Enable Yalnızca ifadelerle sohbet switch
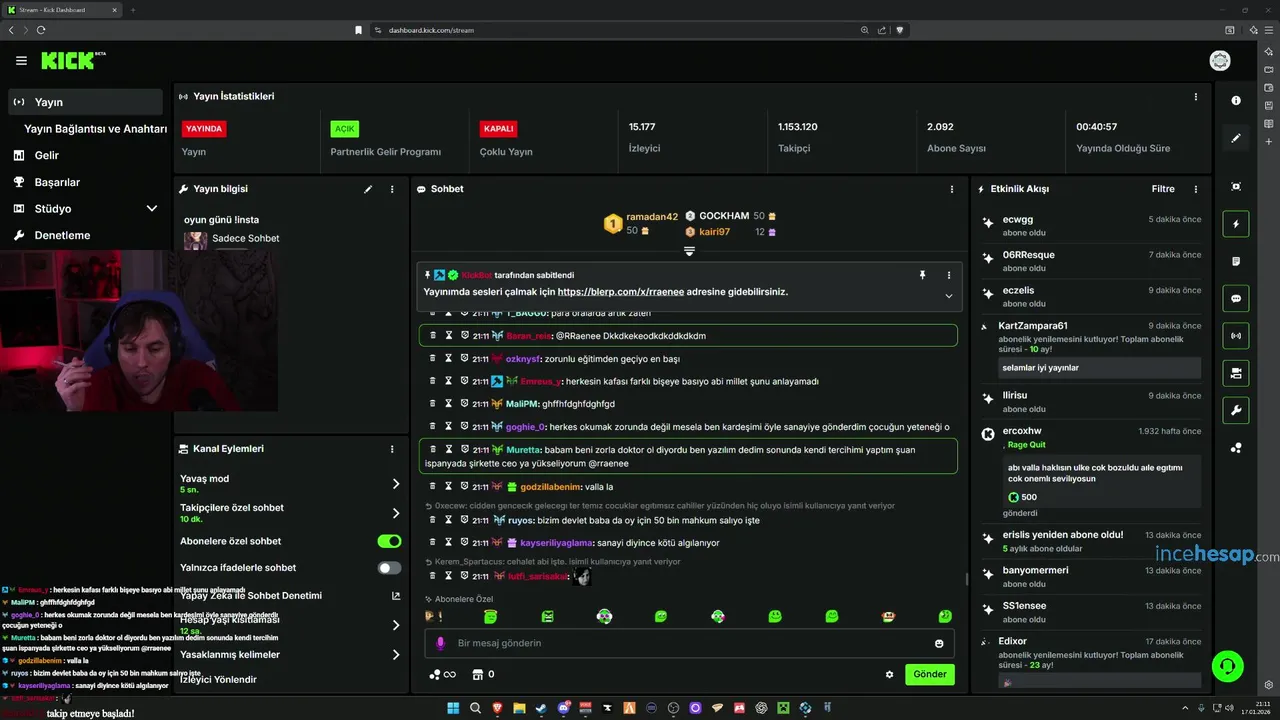Viewport: 1280px width, 720px height. tap(389, 568)
